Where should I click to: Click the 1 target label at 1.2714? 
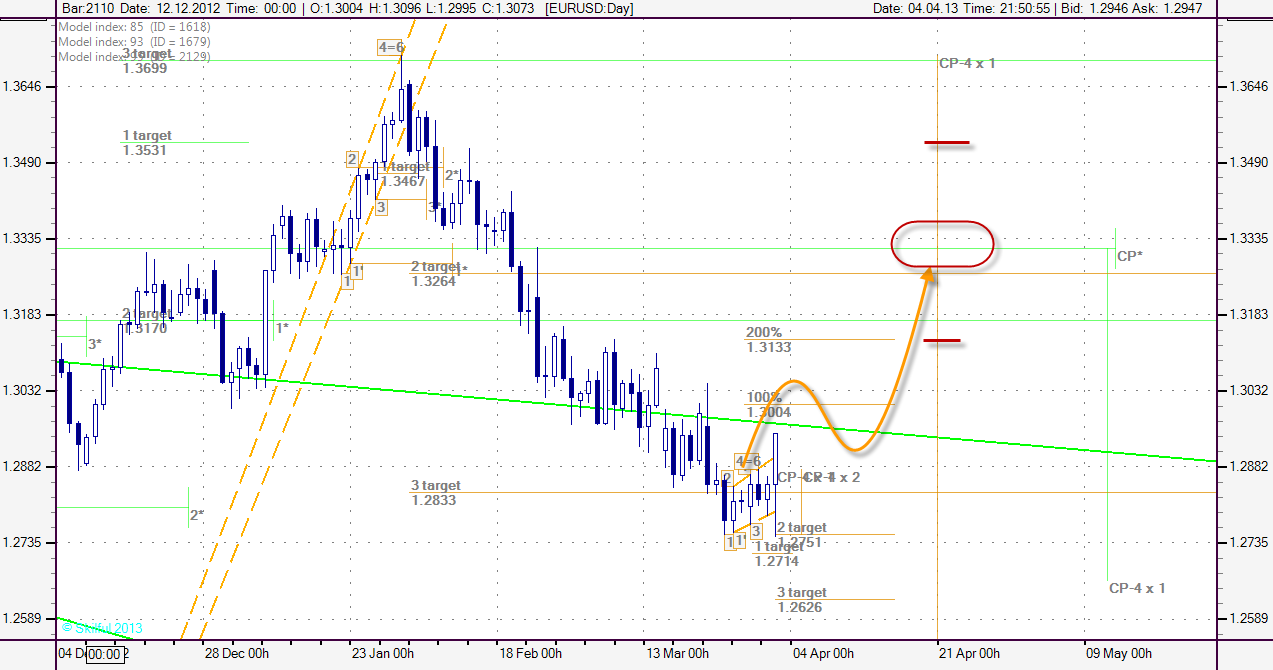click(x=777, y=554)
